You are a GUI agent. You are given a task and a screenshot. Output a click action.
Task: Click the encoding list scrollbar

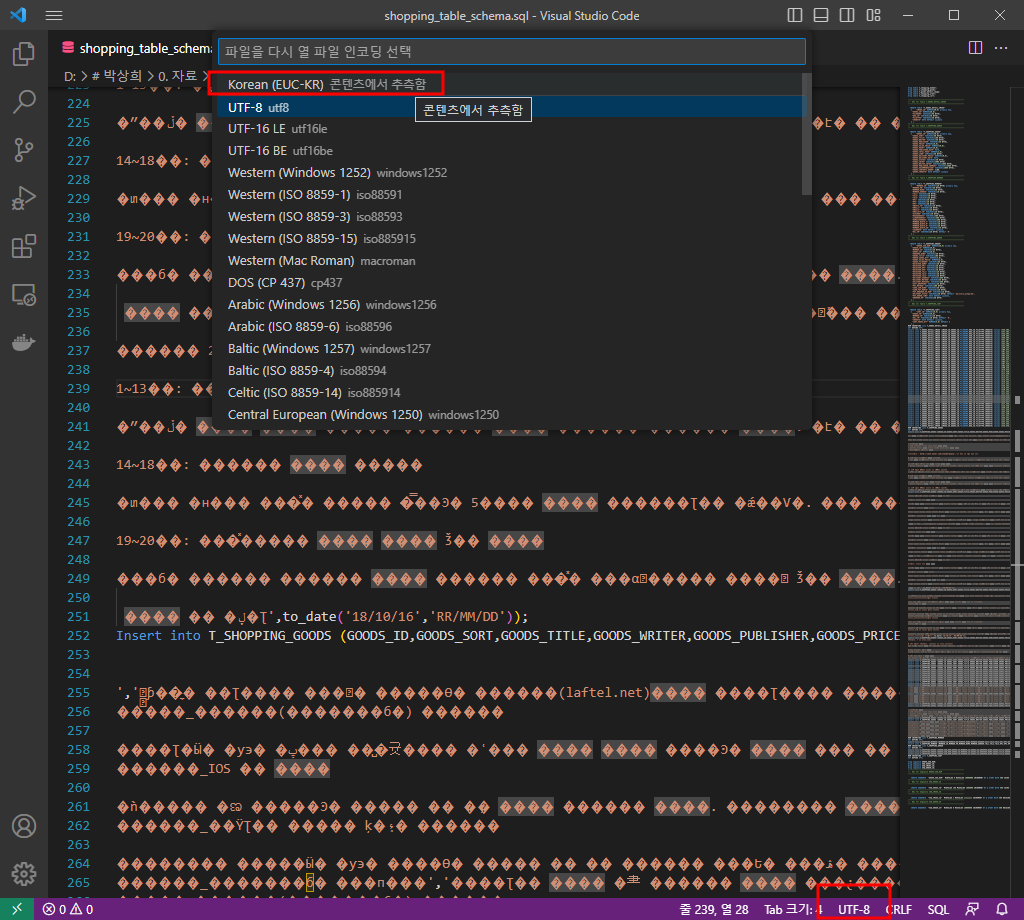coord(807,134)
